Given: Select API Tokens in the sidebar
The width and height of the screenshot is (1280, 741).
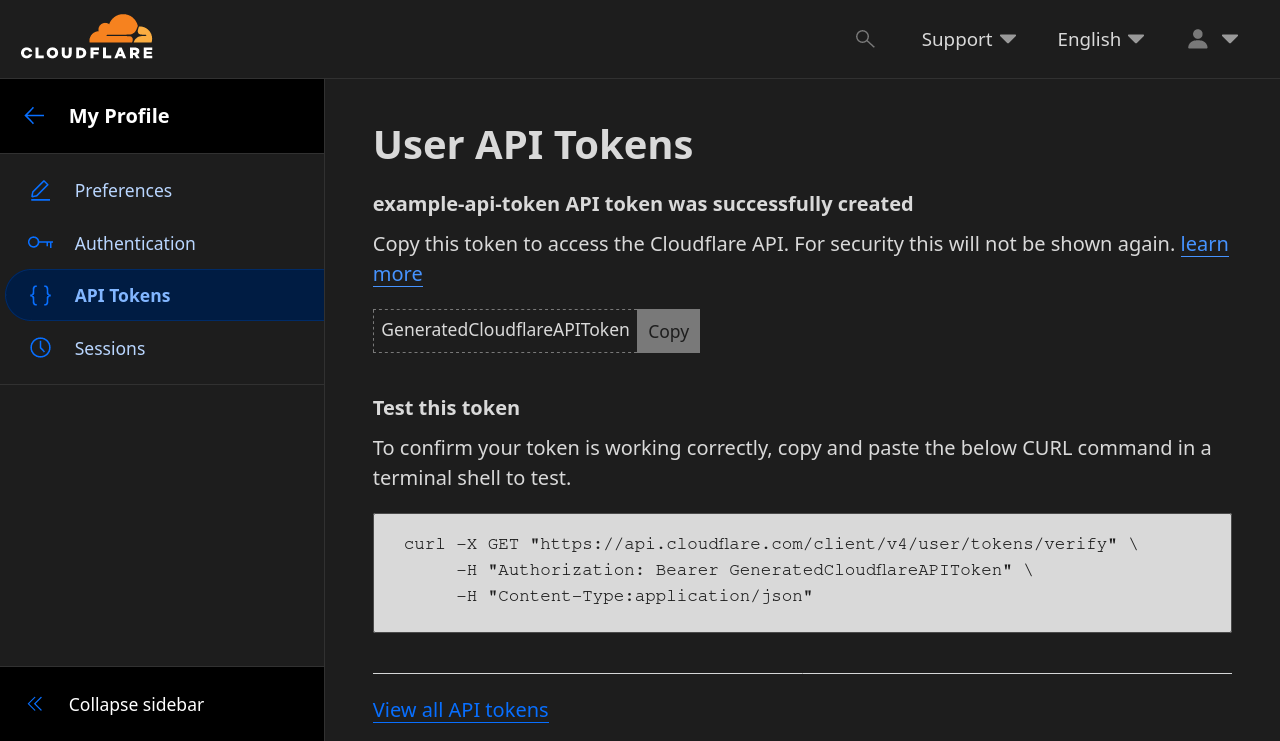Looking at the screenshot, I should tap(122, 295).
